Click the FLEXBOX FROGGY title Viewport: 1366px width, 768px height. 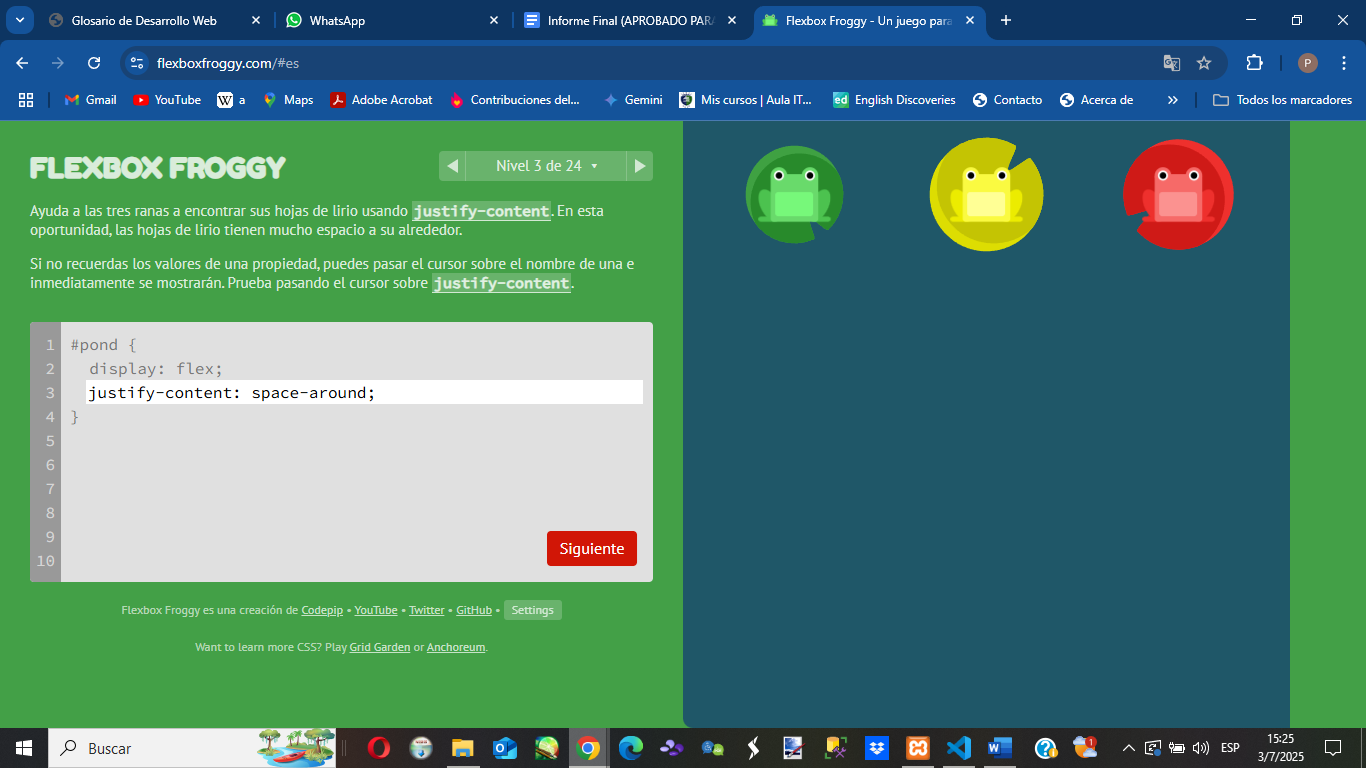pos(158,167)
